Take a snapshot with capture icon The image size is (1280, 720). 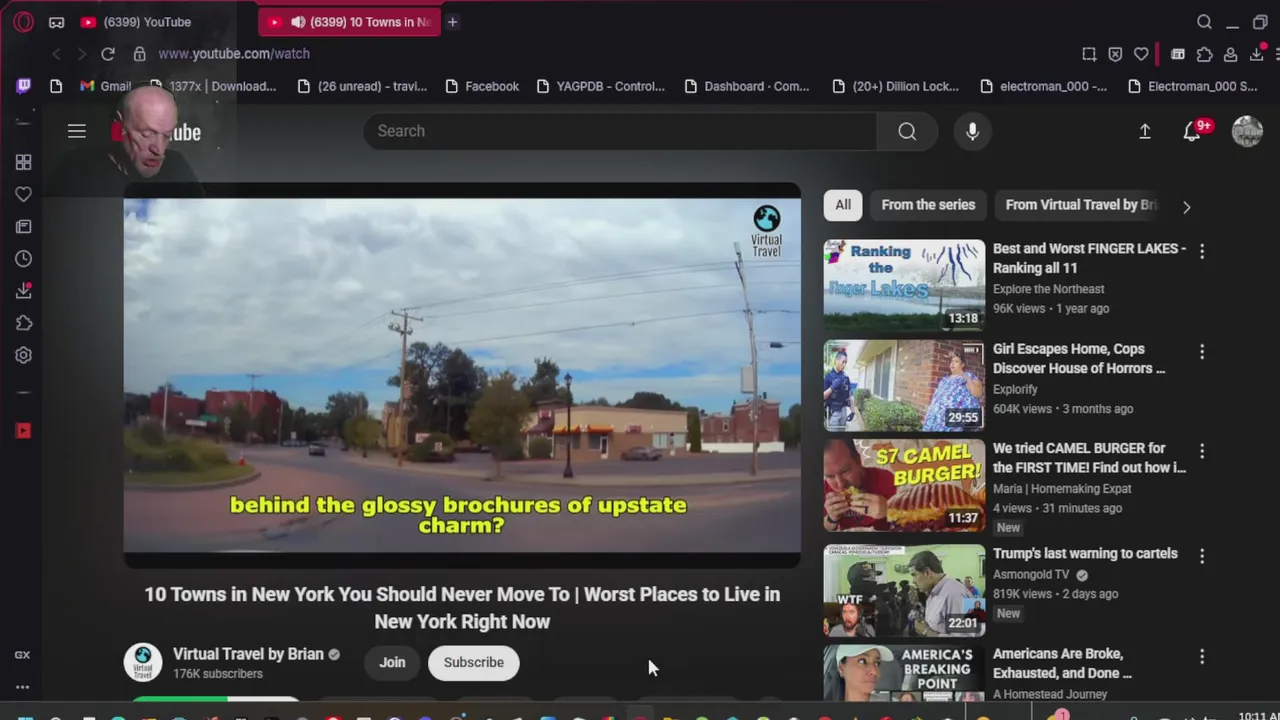click(1089, 54)
